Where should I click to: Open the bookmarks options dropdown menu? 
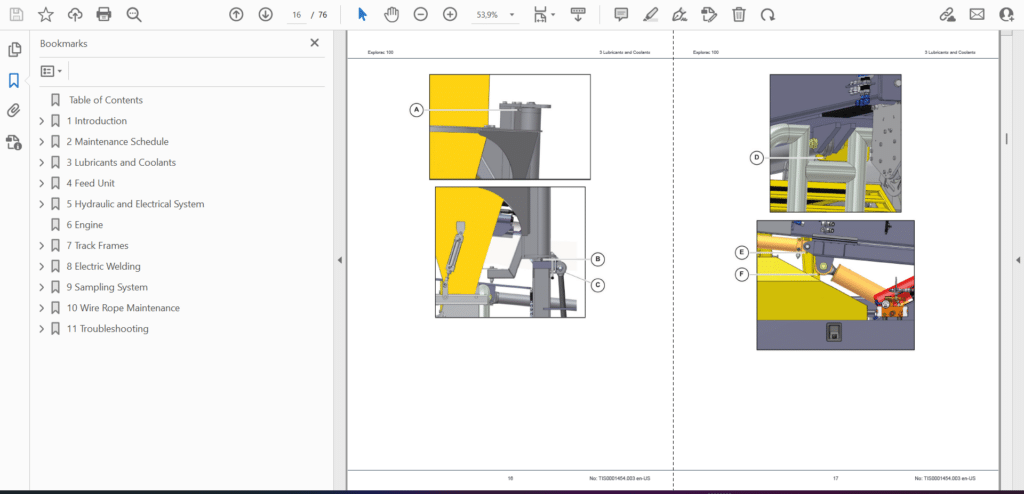click(52, 71)
